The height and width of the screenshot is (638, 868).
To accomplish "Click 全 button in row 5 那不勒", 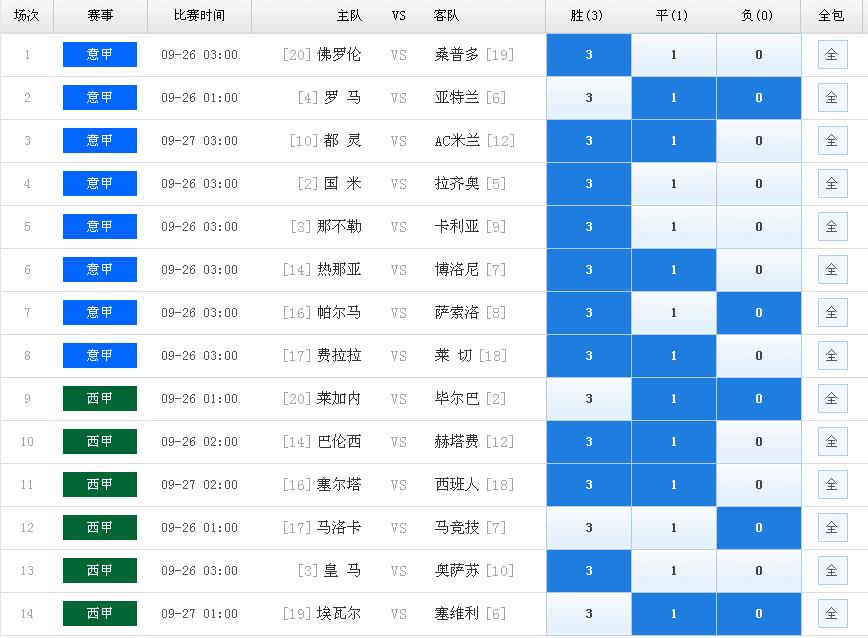I will click(832, 227).
